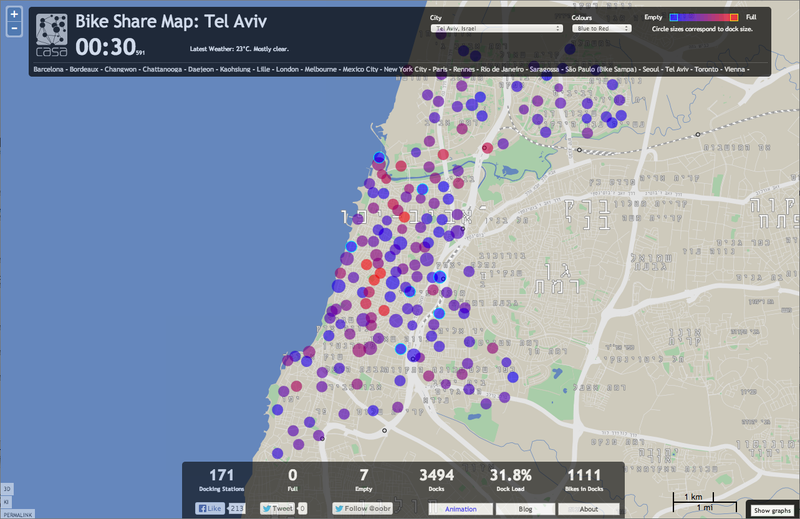Click the Latest Weather text
This screenshot has width=800, height=519.
[239, 49]
